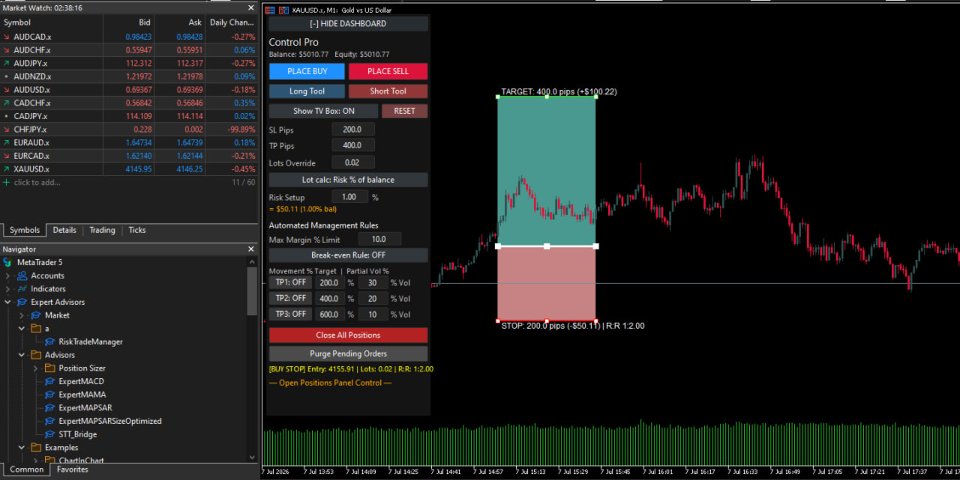Click the Advisors folder icon
This screenshot has height=480, width=960.
[36, 355]
